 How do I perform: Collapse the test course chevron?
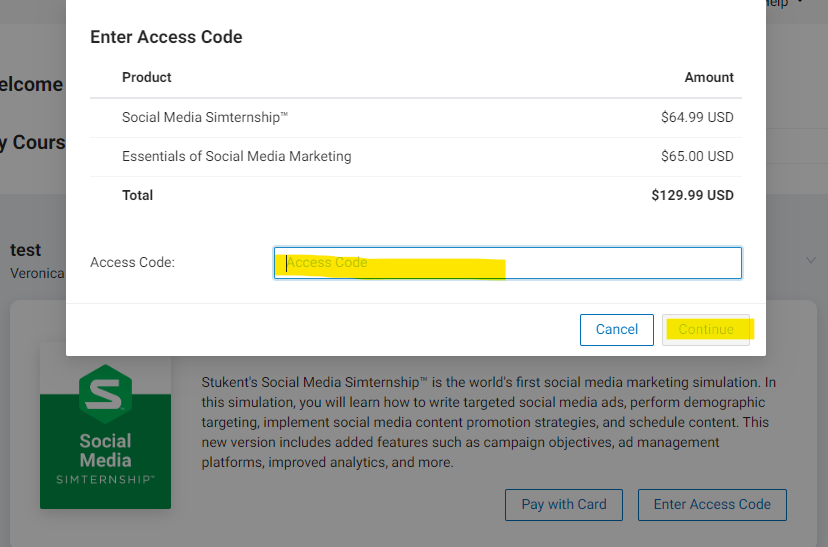tap(810, 261)
